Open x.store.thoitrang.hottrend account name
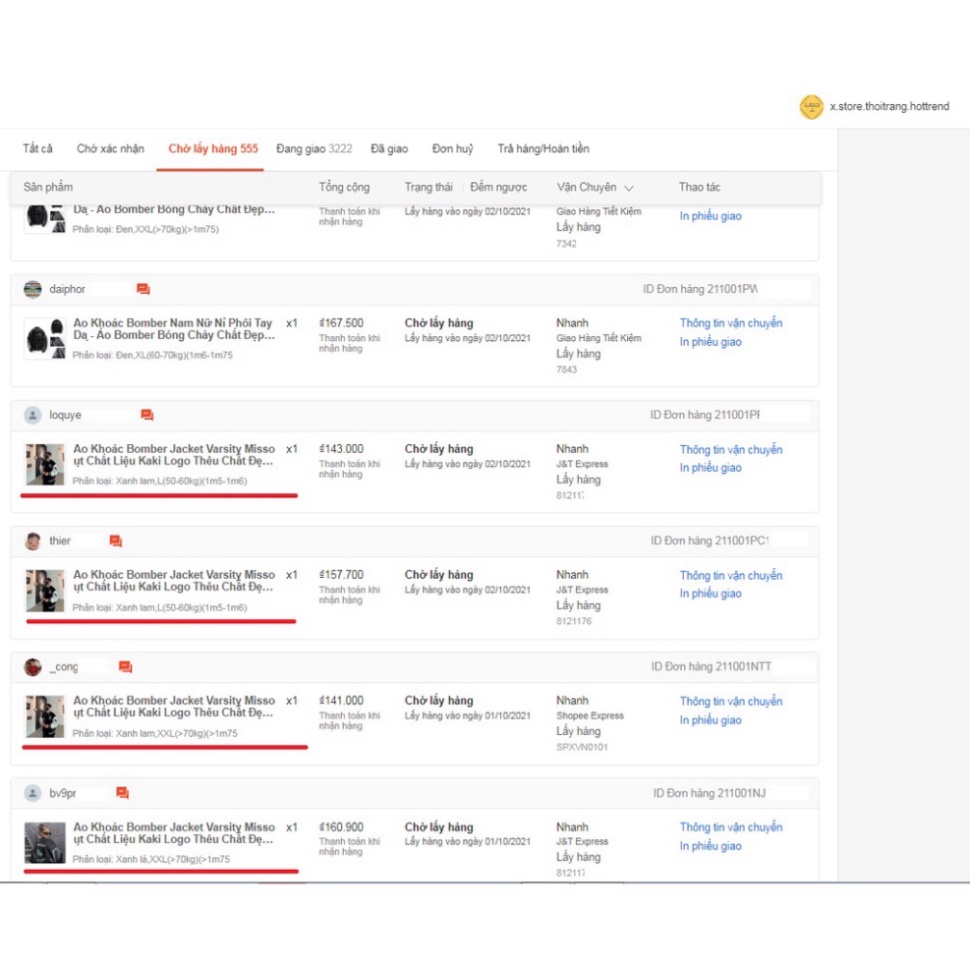The width and height of the screenshot is (970, 970). coord(890,106)
